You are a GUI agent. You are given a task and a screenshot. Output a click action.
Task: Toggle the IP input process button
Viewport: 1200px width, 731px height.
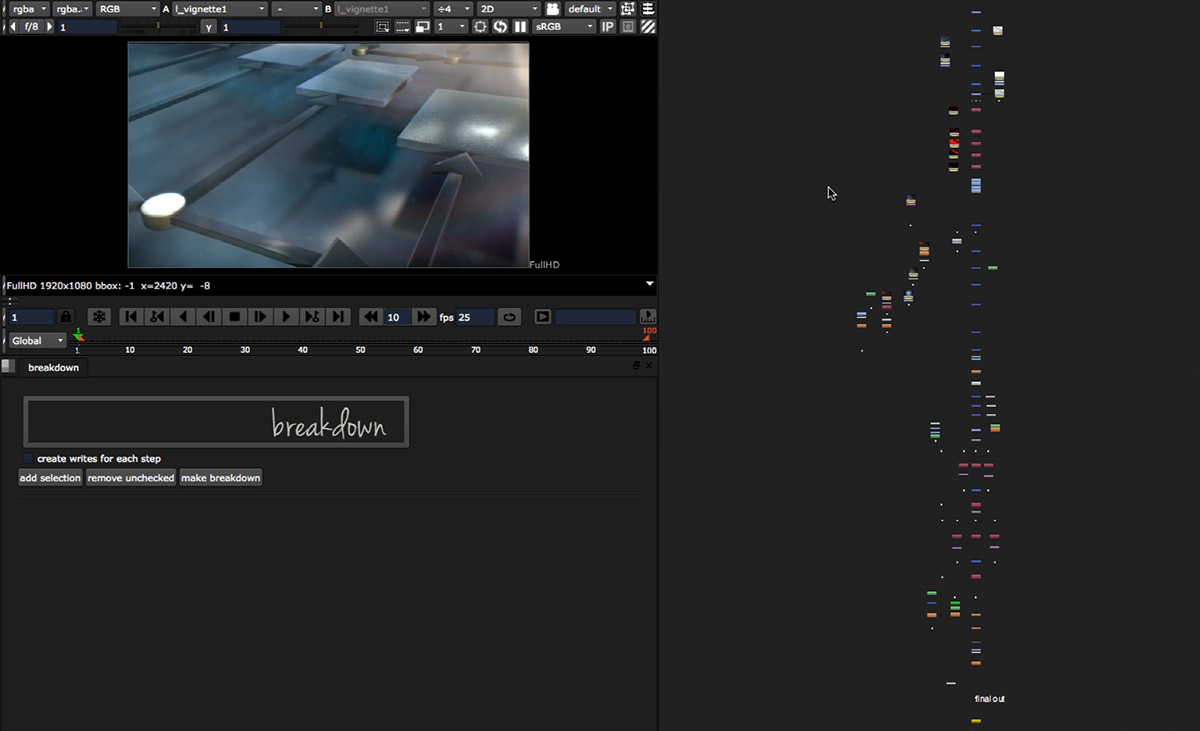pos(607,27)
